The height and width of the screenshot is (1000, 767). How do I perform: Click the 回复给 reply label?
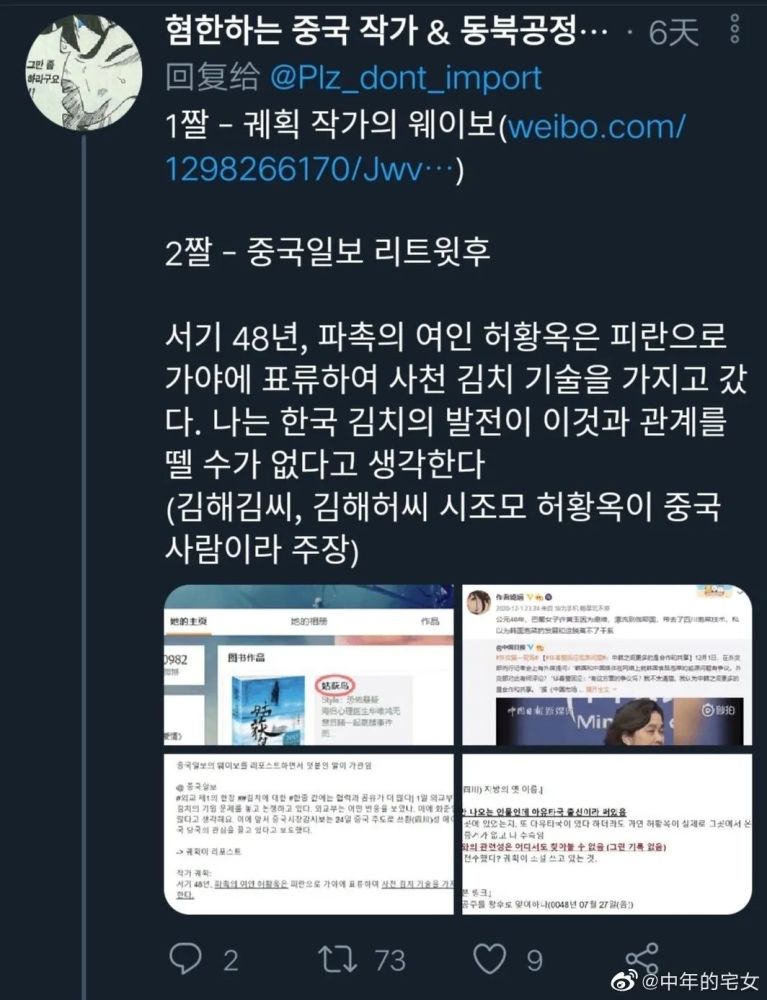coord(212,78)
